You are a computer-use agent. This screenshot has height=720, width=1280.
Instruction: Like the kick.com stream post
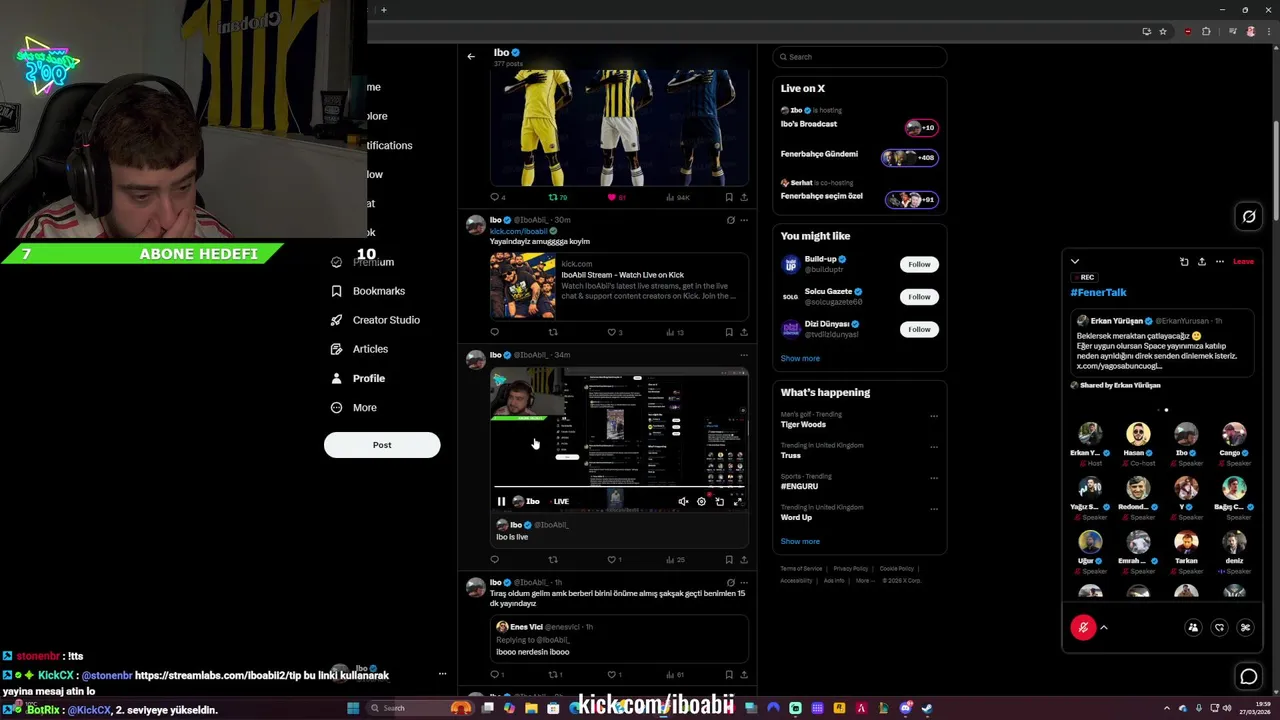click(x=614, y=332)
